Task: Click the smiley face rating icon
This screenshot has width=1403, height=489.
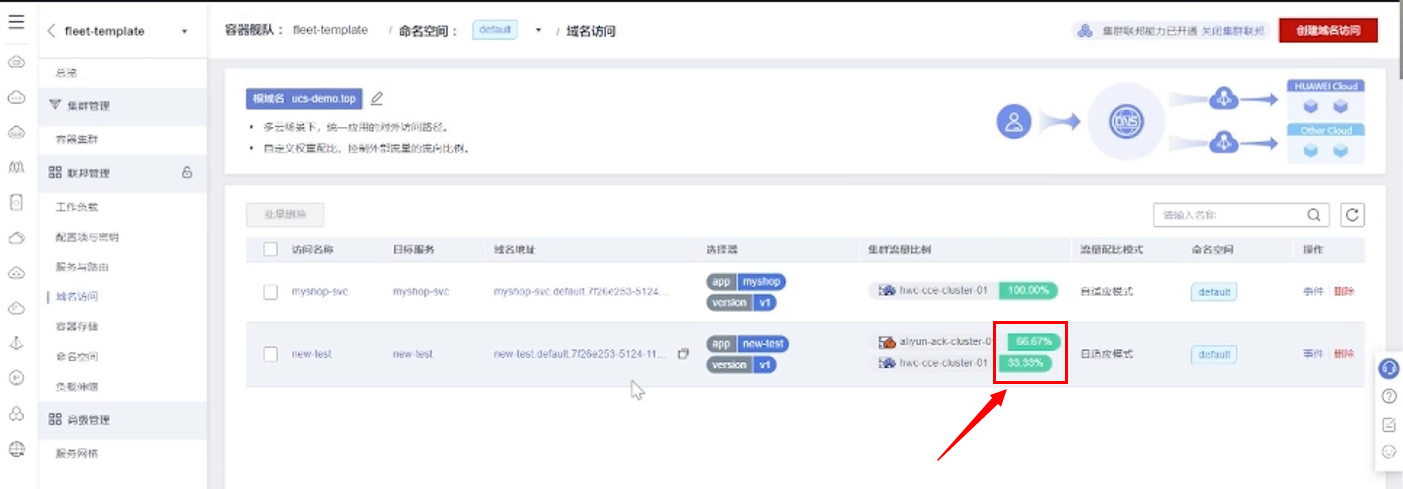Action: coord(1388,451)
